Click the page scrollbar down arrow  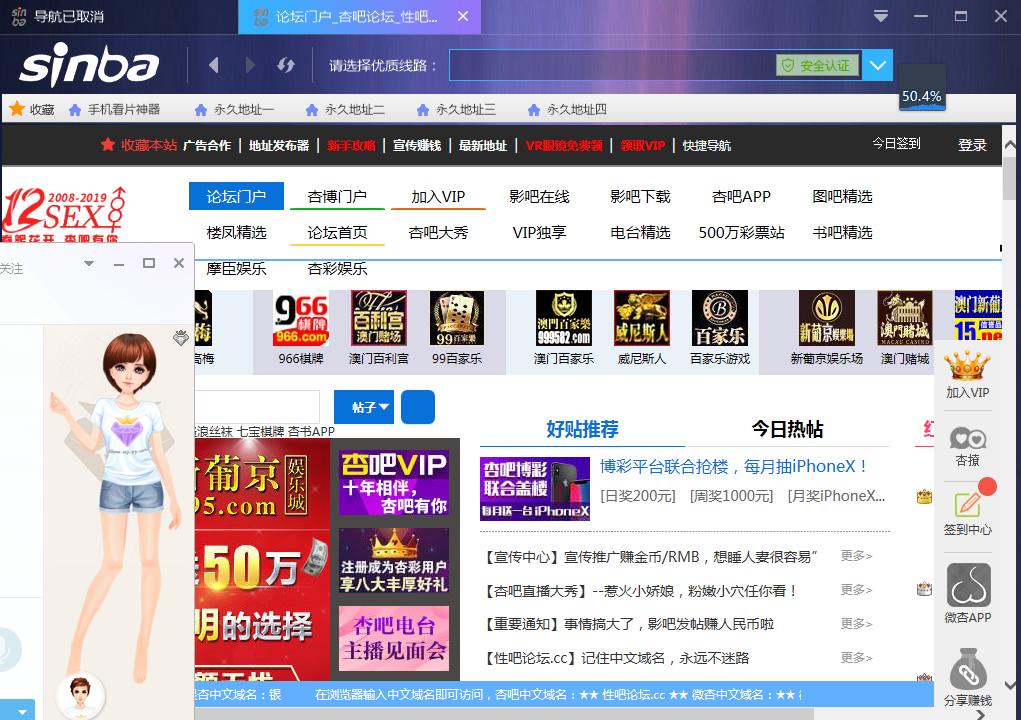(1010, 685)
